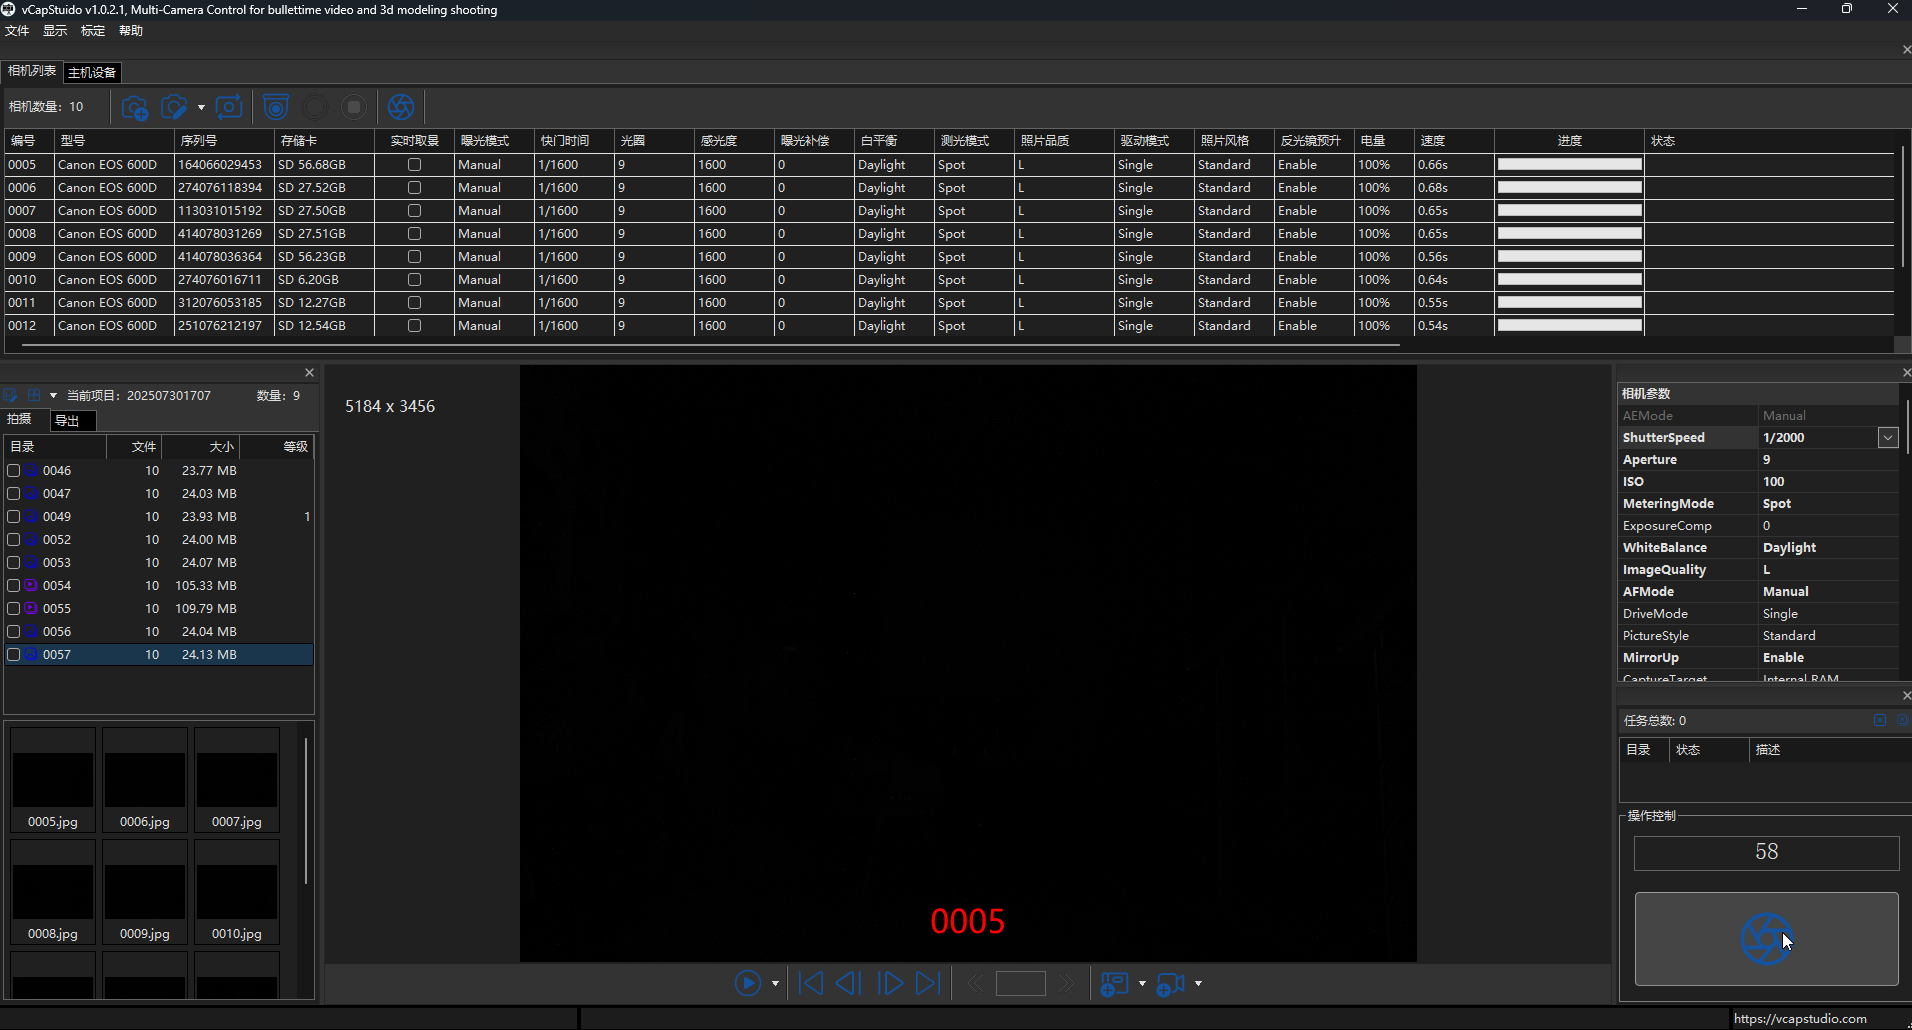This screenshot has height=1030, width=1912.
Task: Click the edit camera icon in toolbar
Action: 174,107
